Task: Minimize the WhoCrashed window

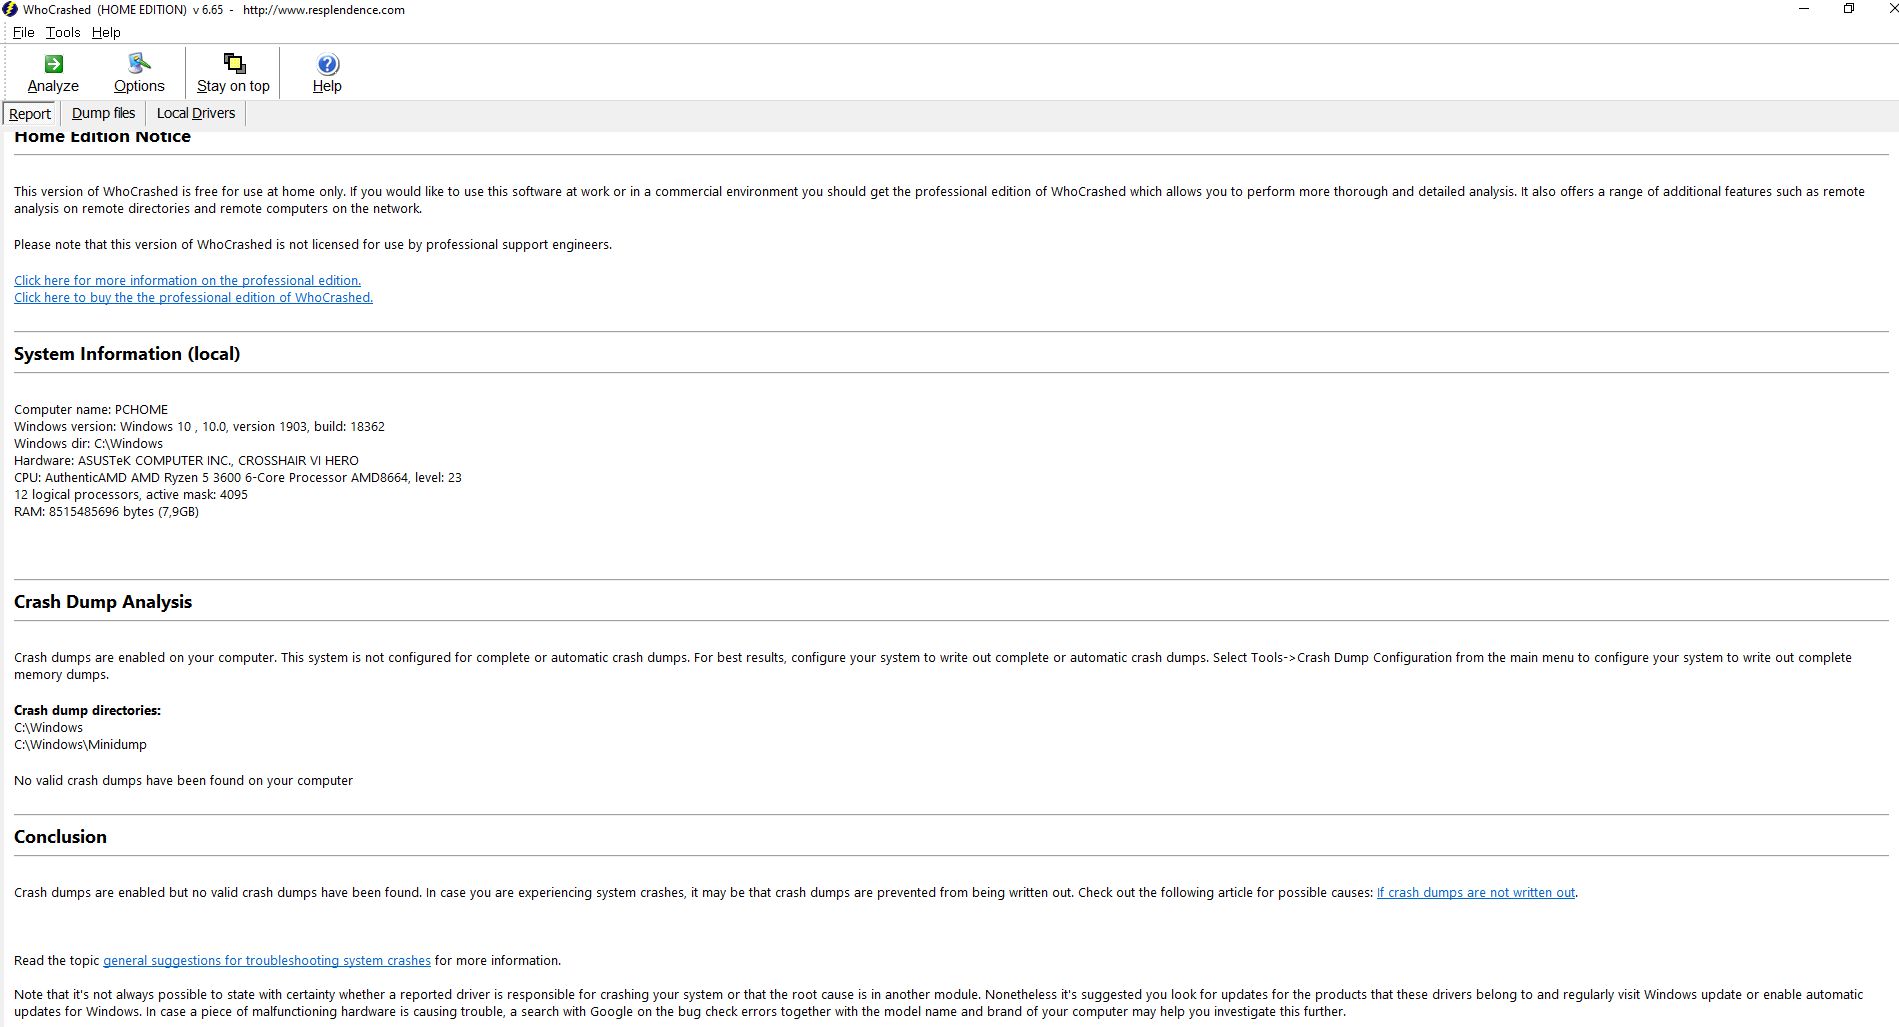Action: 1803,9
